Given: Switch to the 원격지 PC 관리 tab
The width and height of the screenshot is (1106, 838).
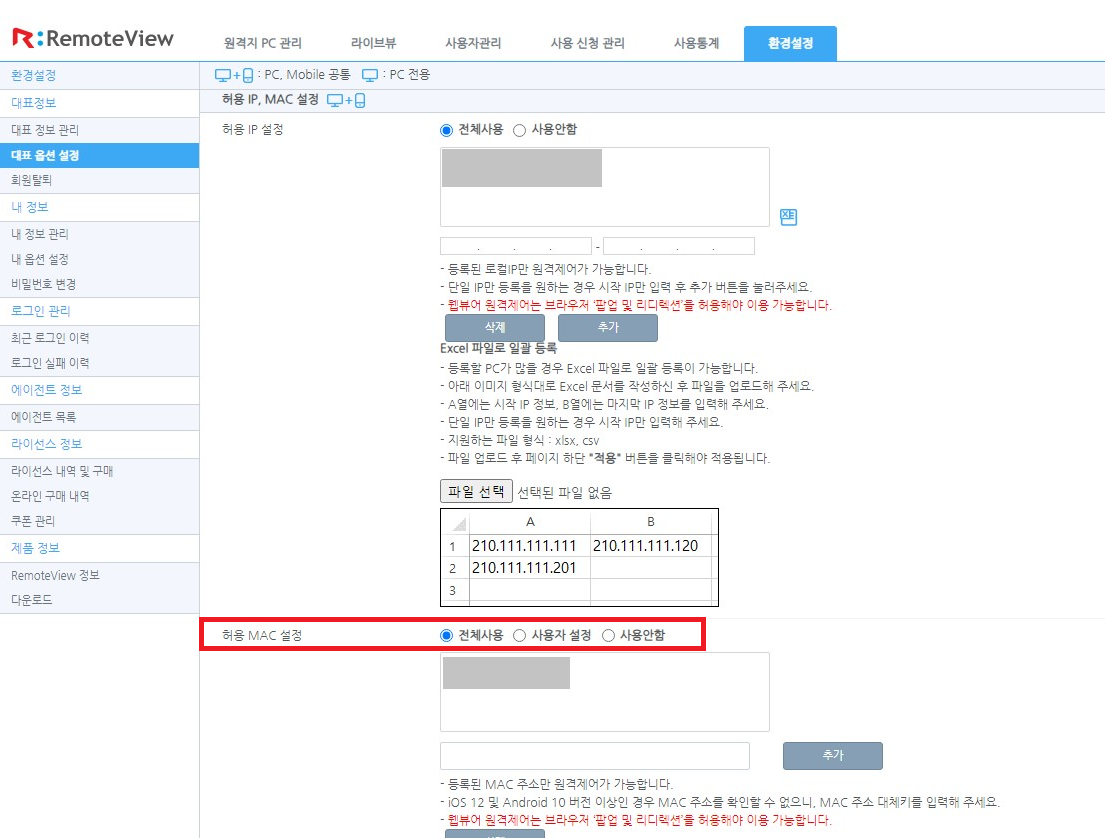Looking at the screenshot, I should pos(266,43).
